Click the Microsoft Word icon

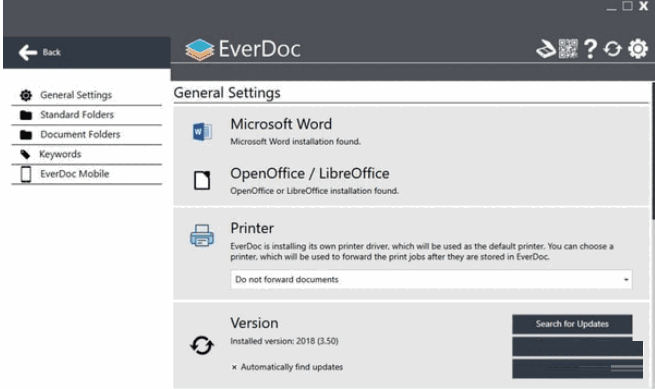coord(202,132)
